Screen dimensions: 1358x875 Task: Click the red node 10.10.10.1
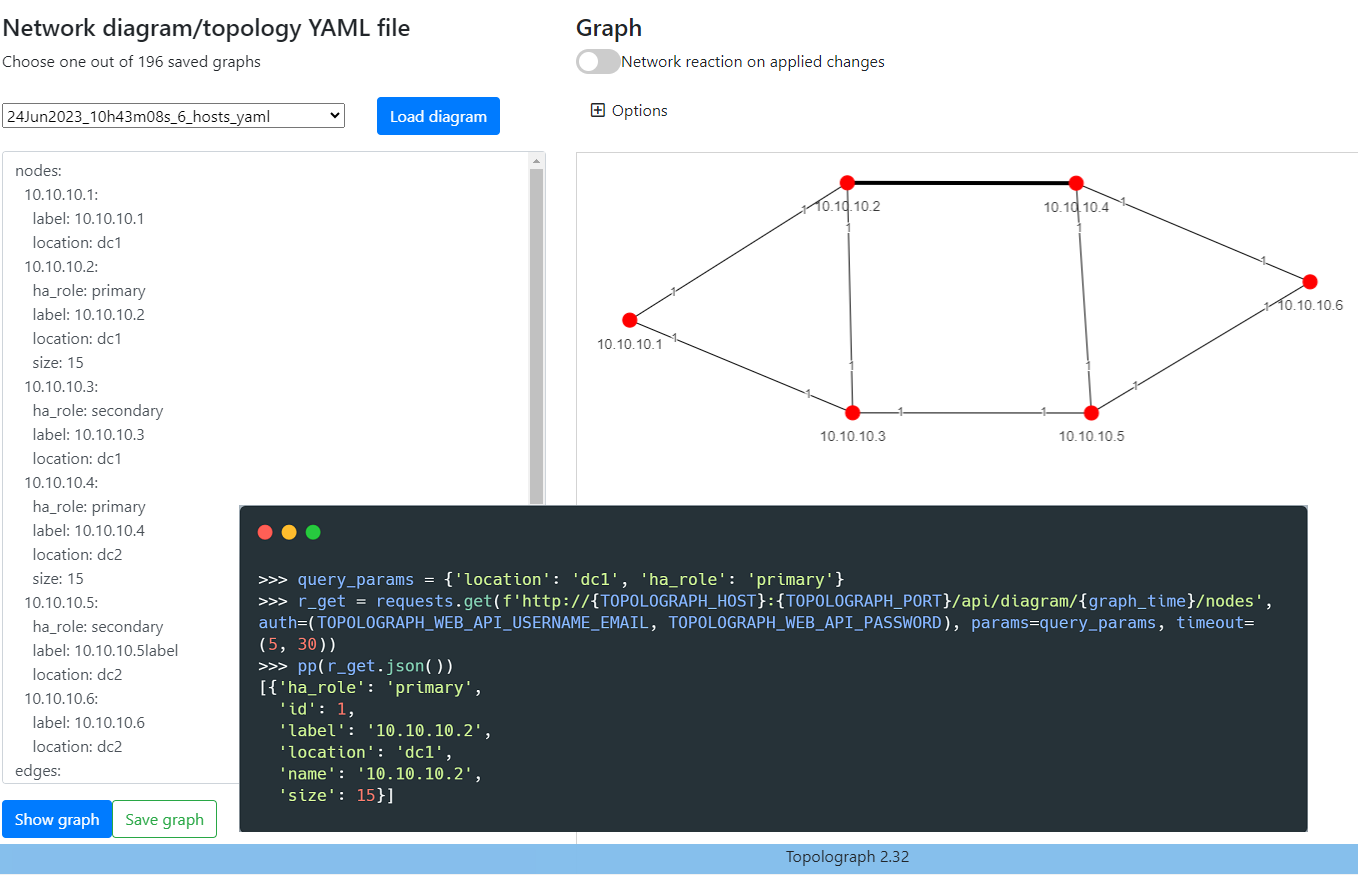(x=629, y=320)
